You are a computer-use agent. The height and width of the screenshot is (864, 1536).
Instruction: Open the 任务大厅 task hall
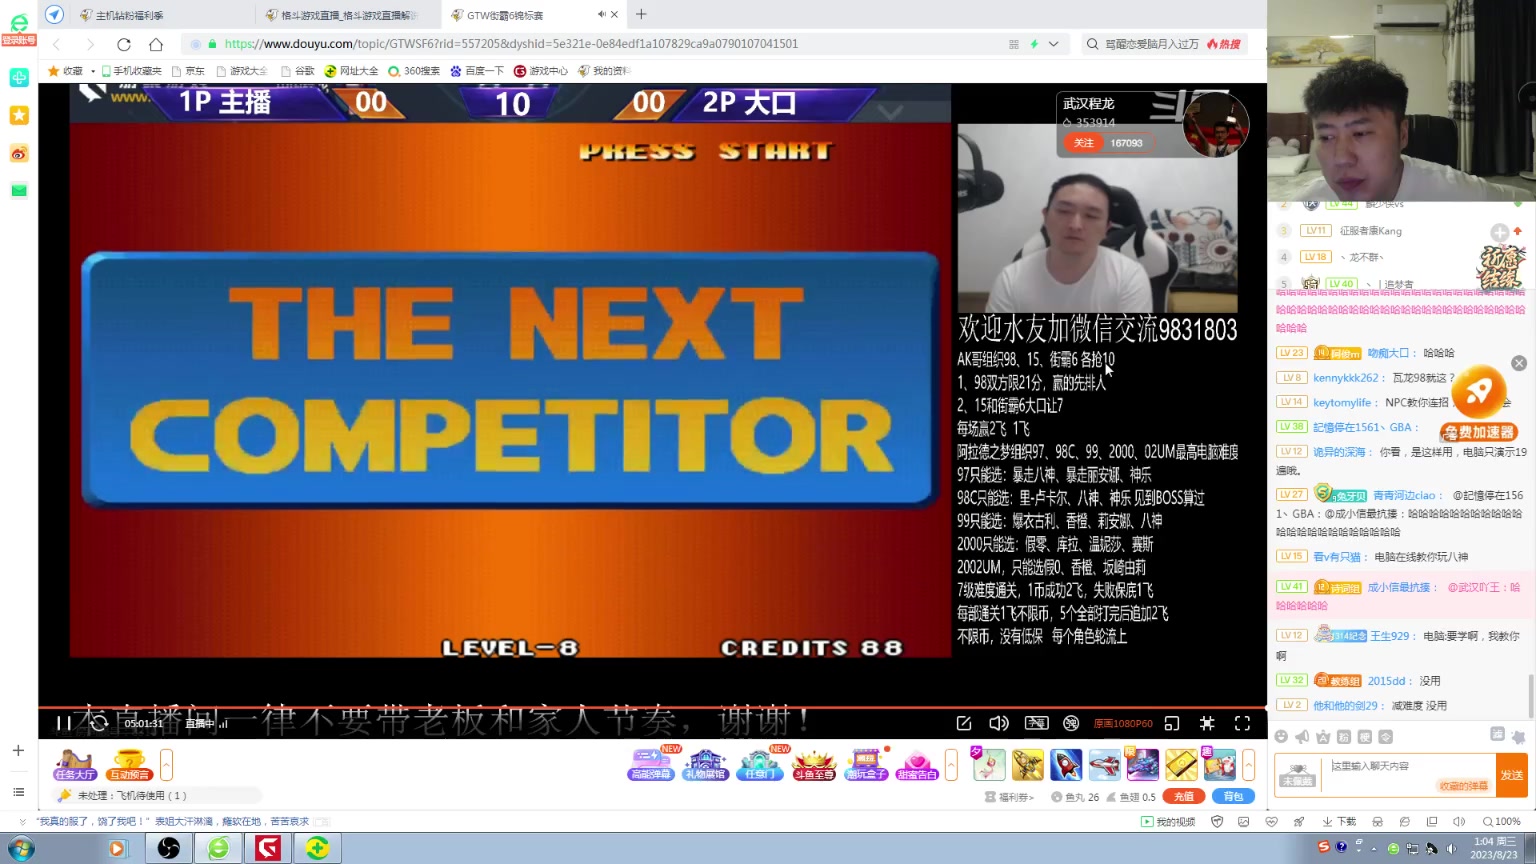(x=75, y=765)
